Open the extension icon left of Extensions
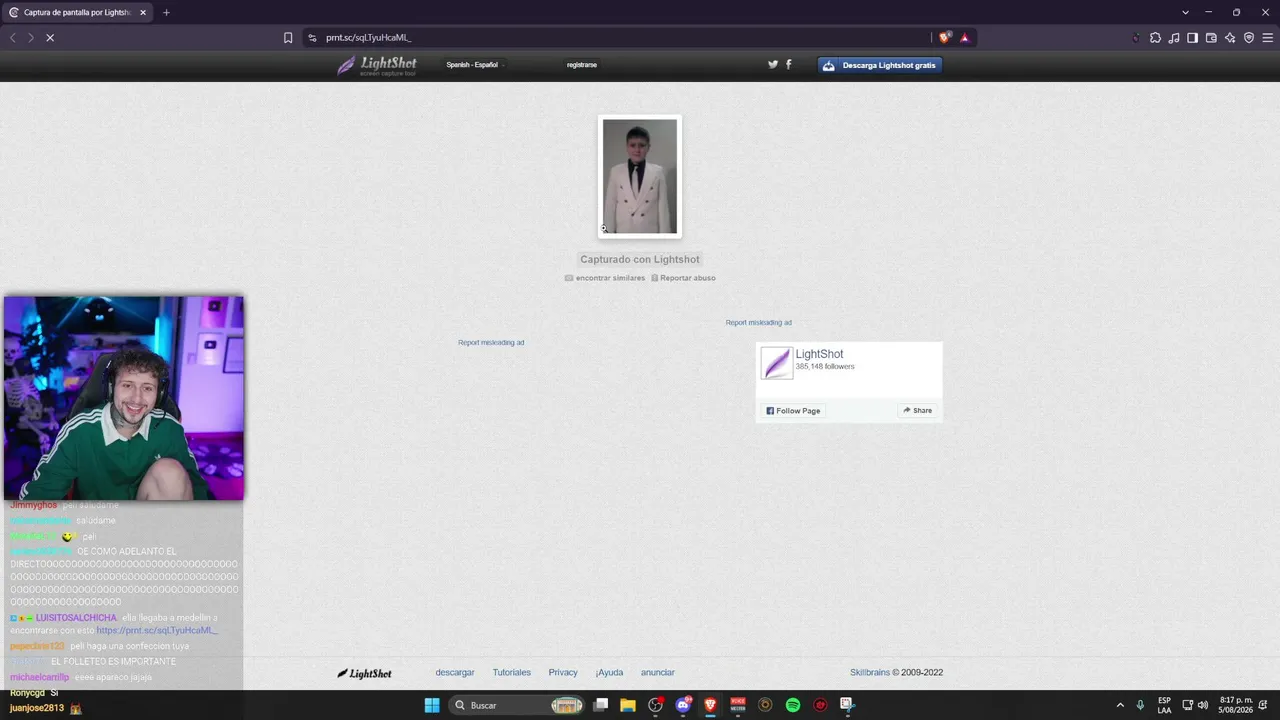This screenshot has height=720, width=1280. 1136,38
